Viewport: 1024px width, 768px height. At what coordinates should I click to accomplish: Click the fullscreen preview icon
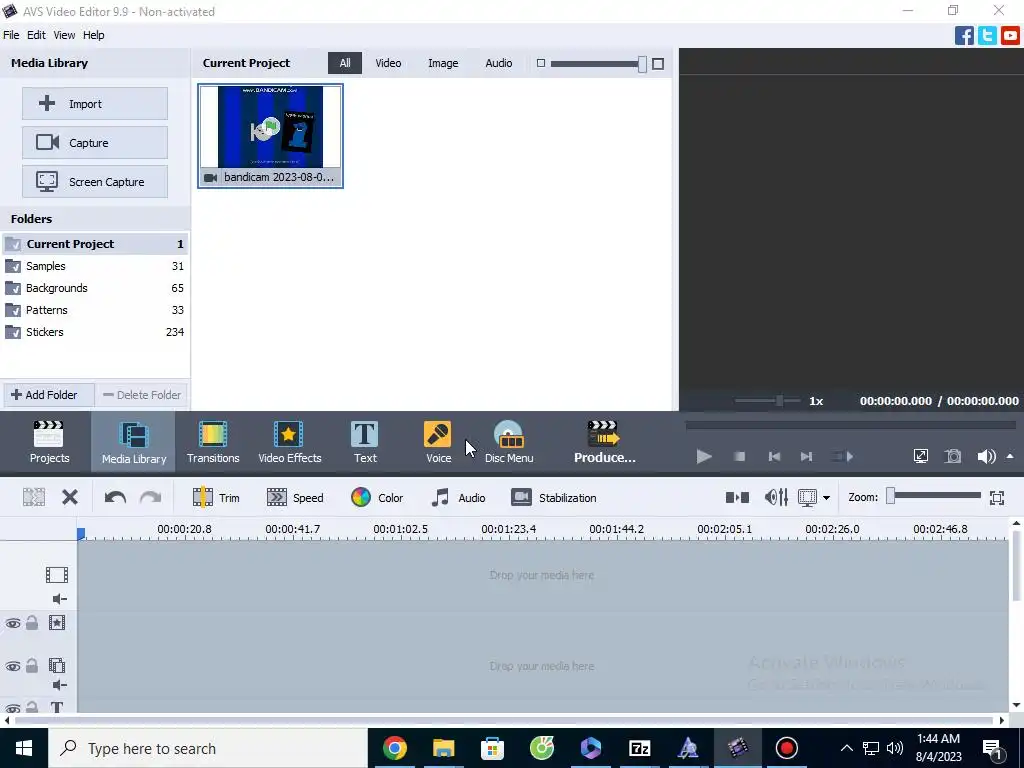click(920, 456)
